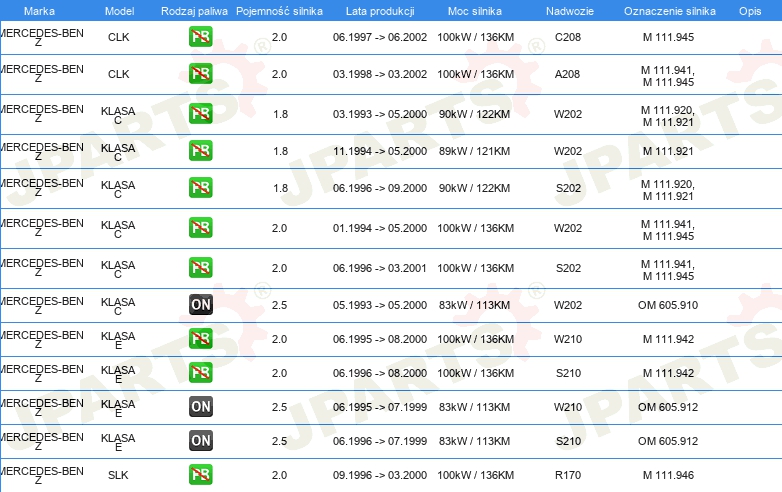Screen dimensions: 782x492
Task: Click engine code M 111.921 in 11.1994 row
Action: click(668, 151)
